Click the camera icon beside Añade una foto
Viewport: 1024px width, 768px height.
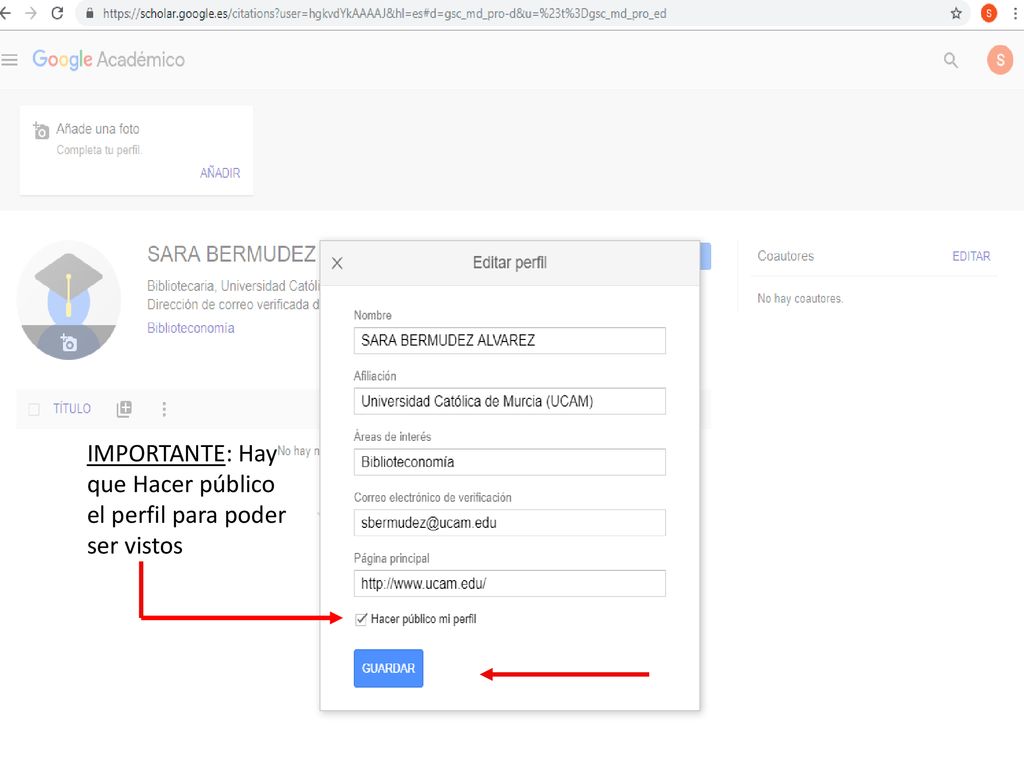(40, 131)
